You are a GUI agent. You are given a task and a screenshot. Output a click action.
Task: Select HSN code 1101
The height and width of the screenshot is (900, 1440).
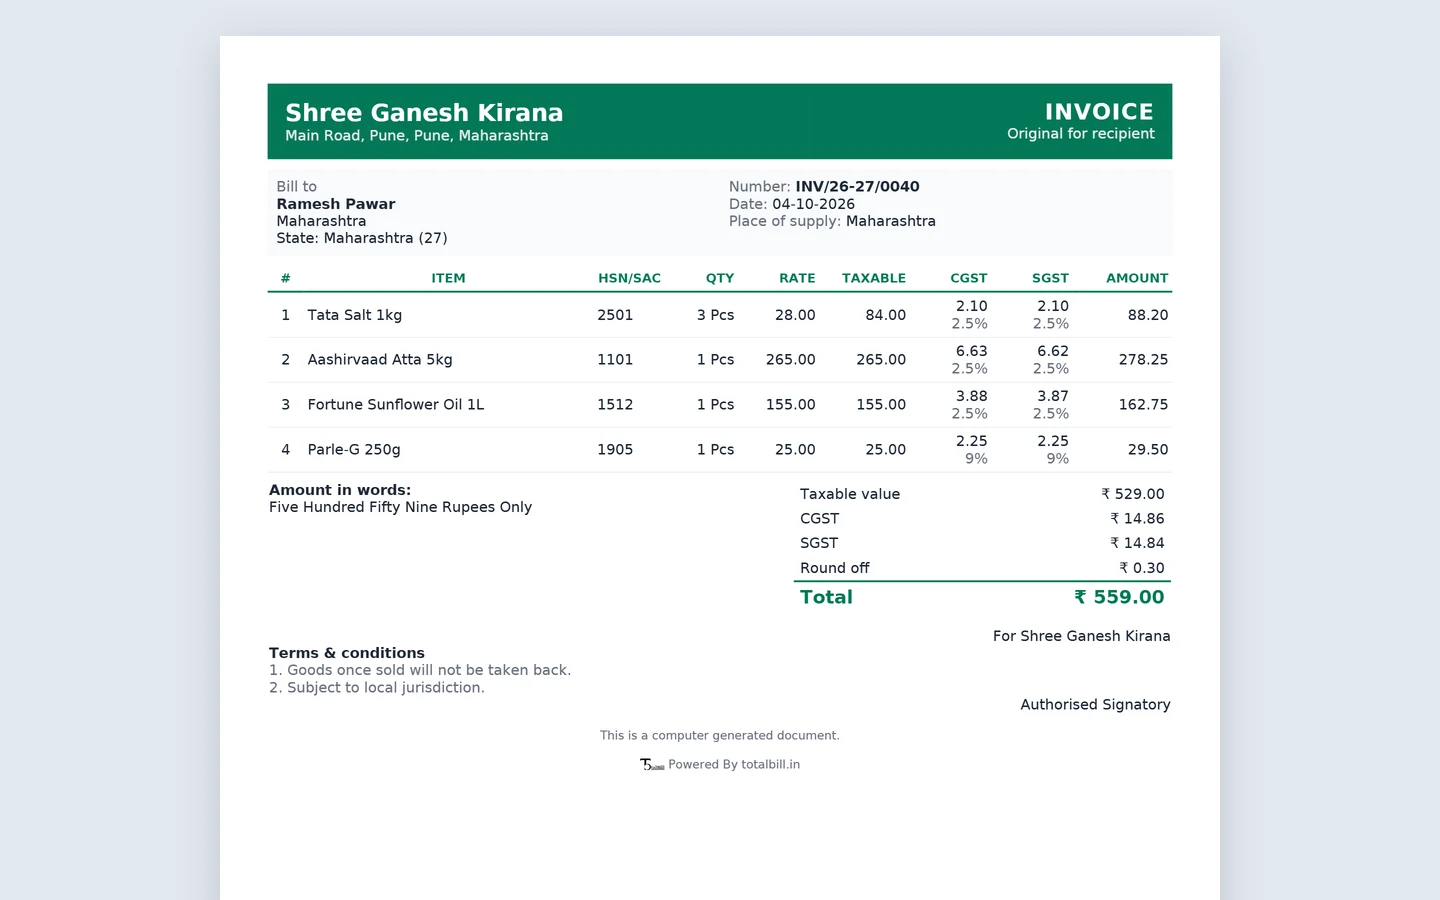(x=615, y=360)
